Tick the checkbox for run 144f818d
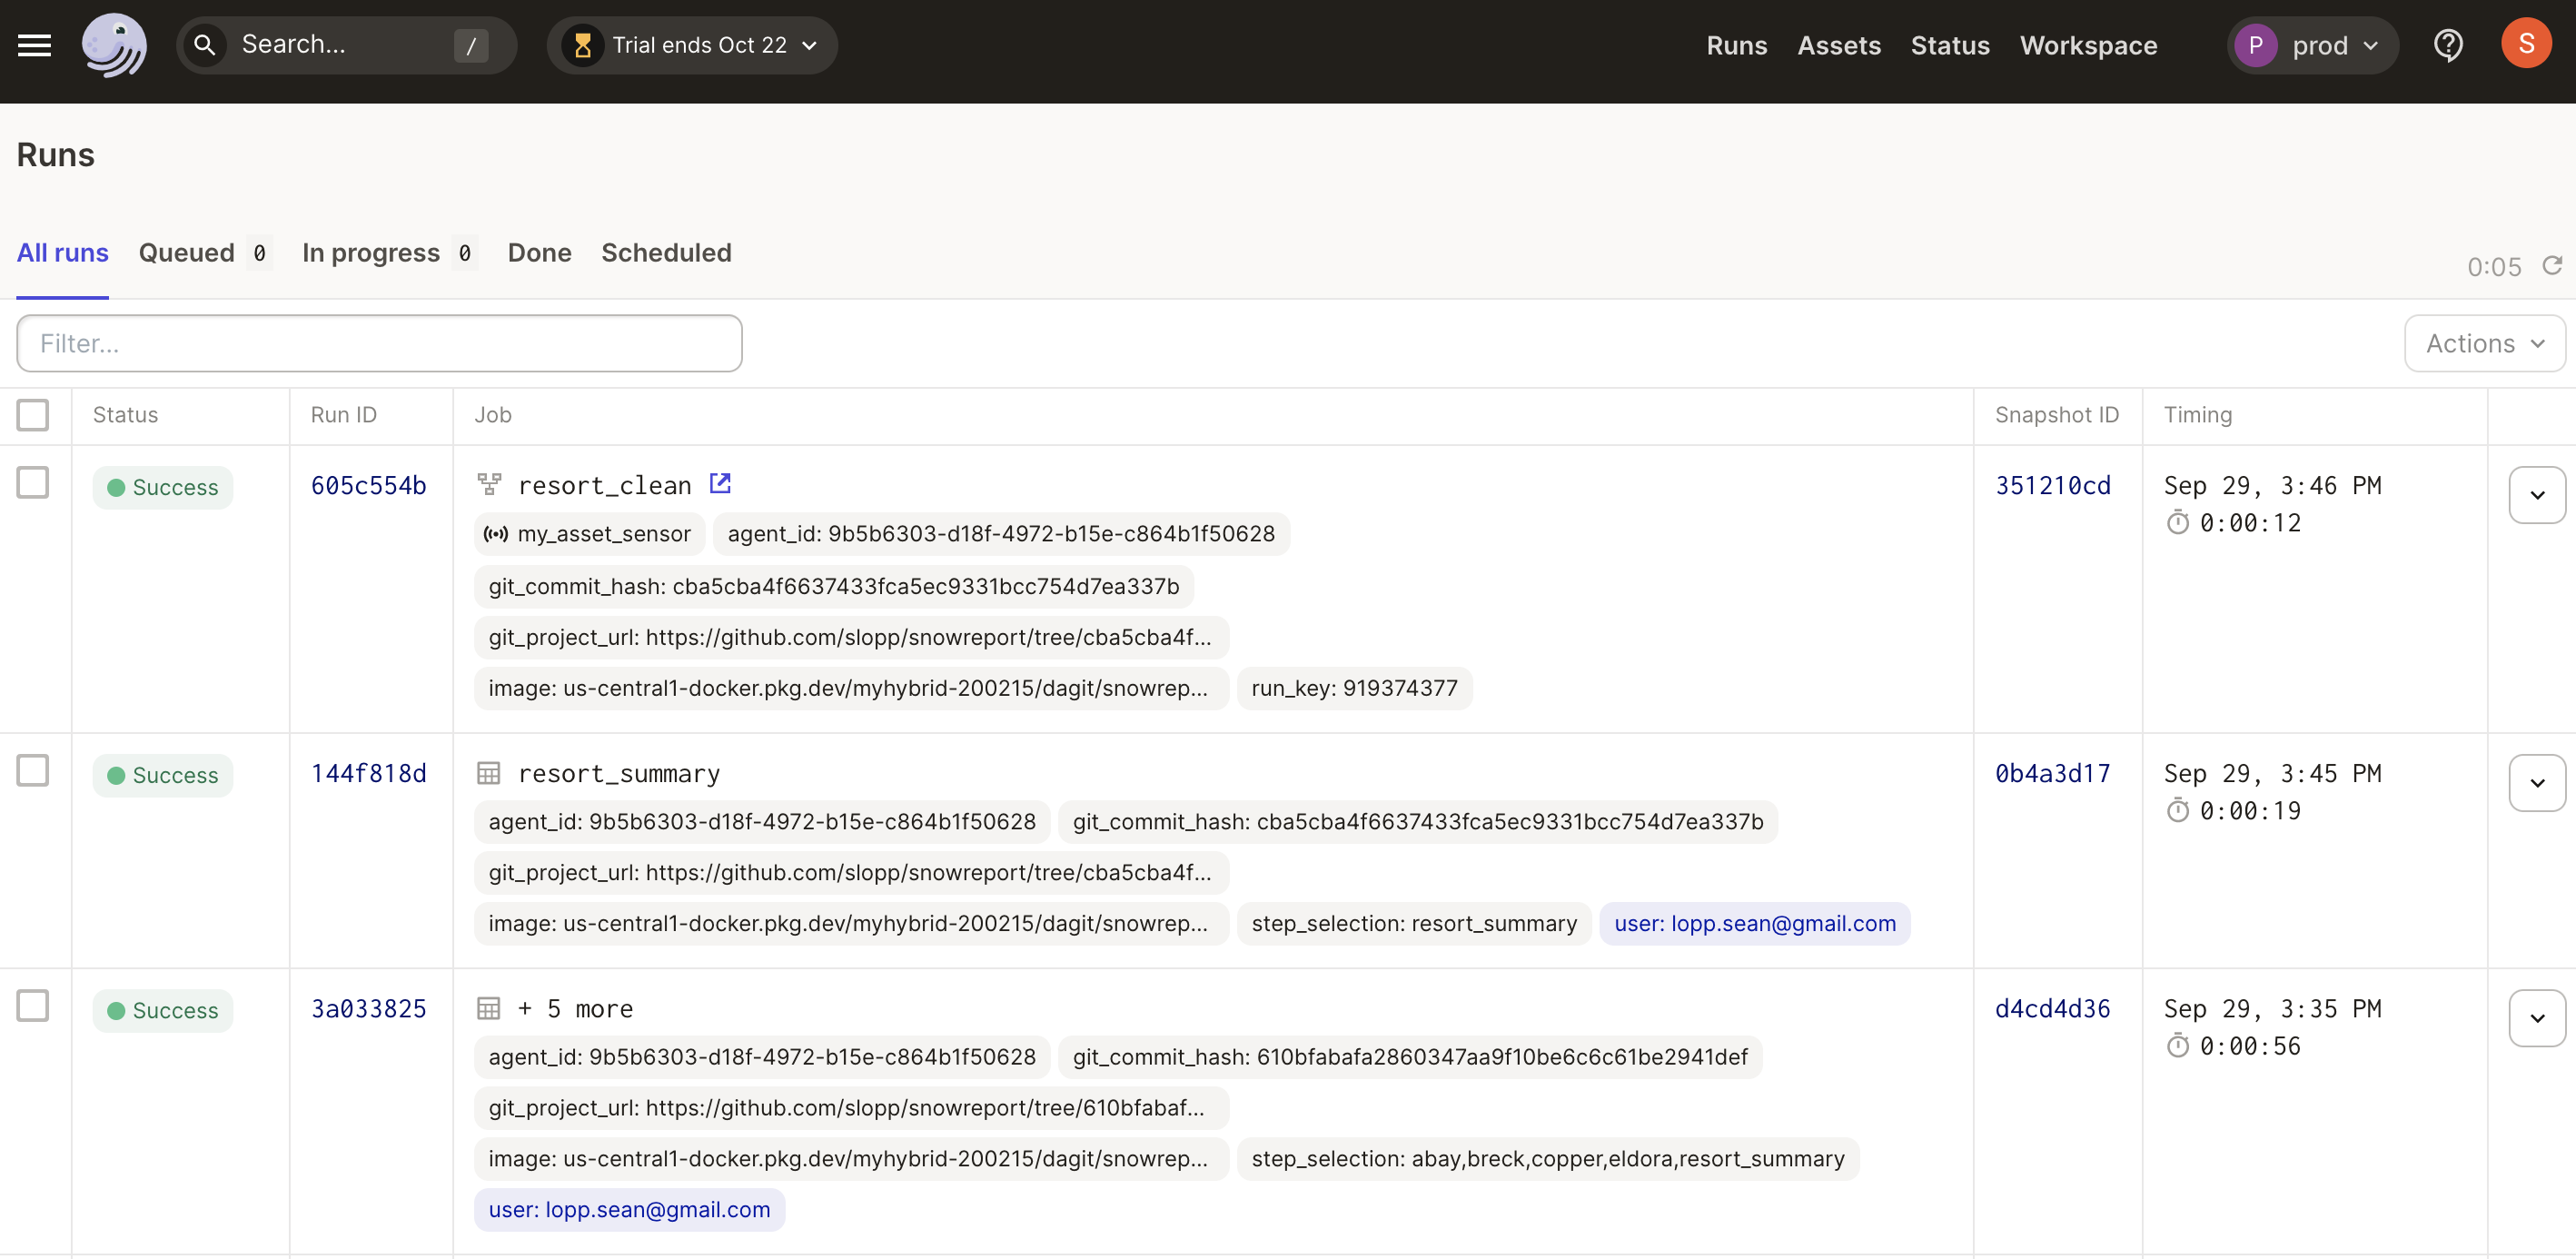This screenshot has height=1259, width=2576. [33, 771]
